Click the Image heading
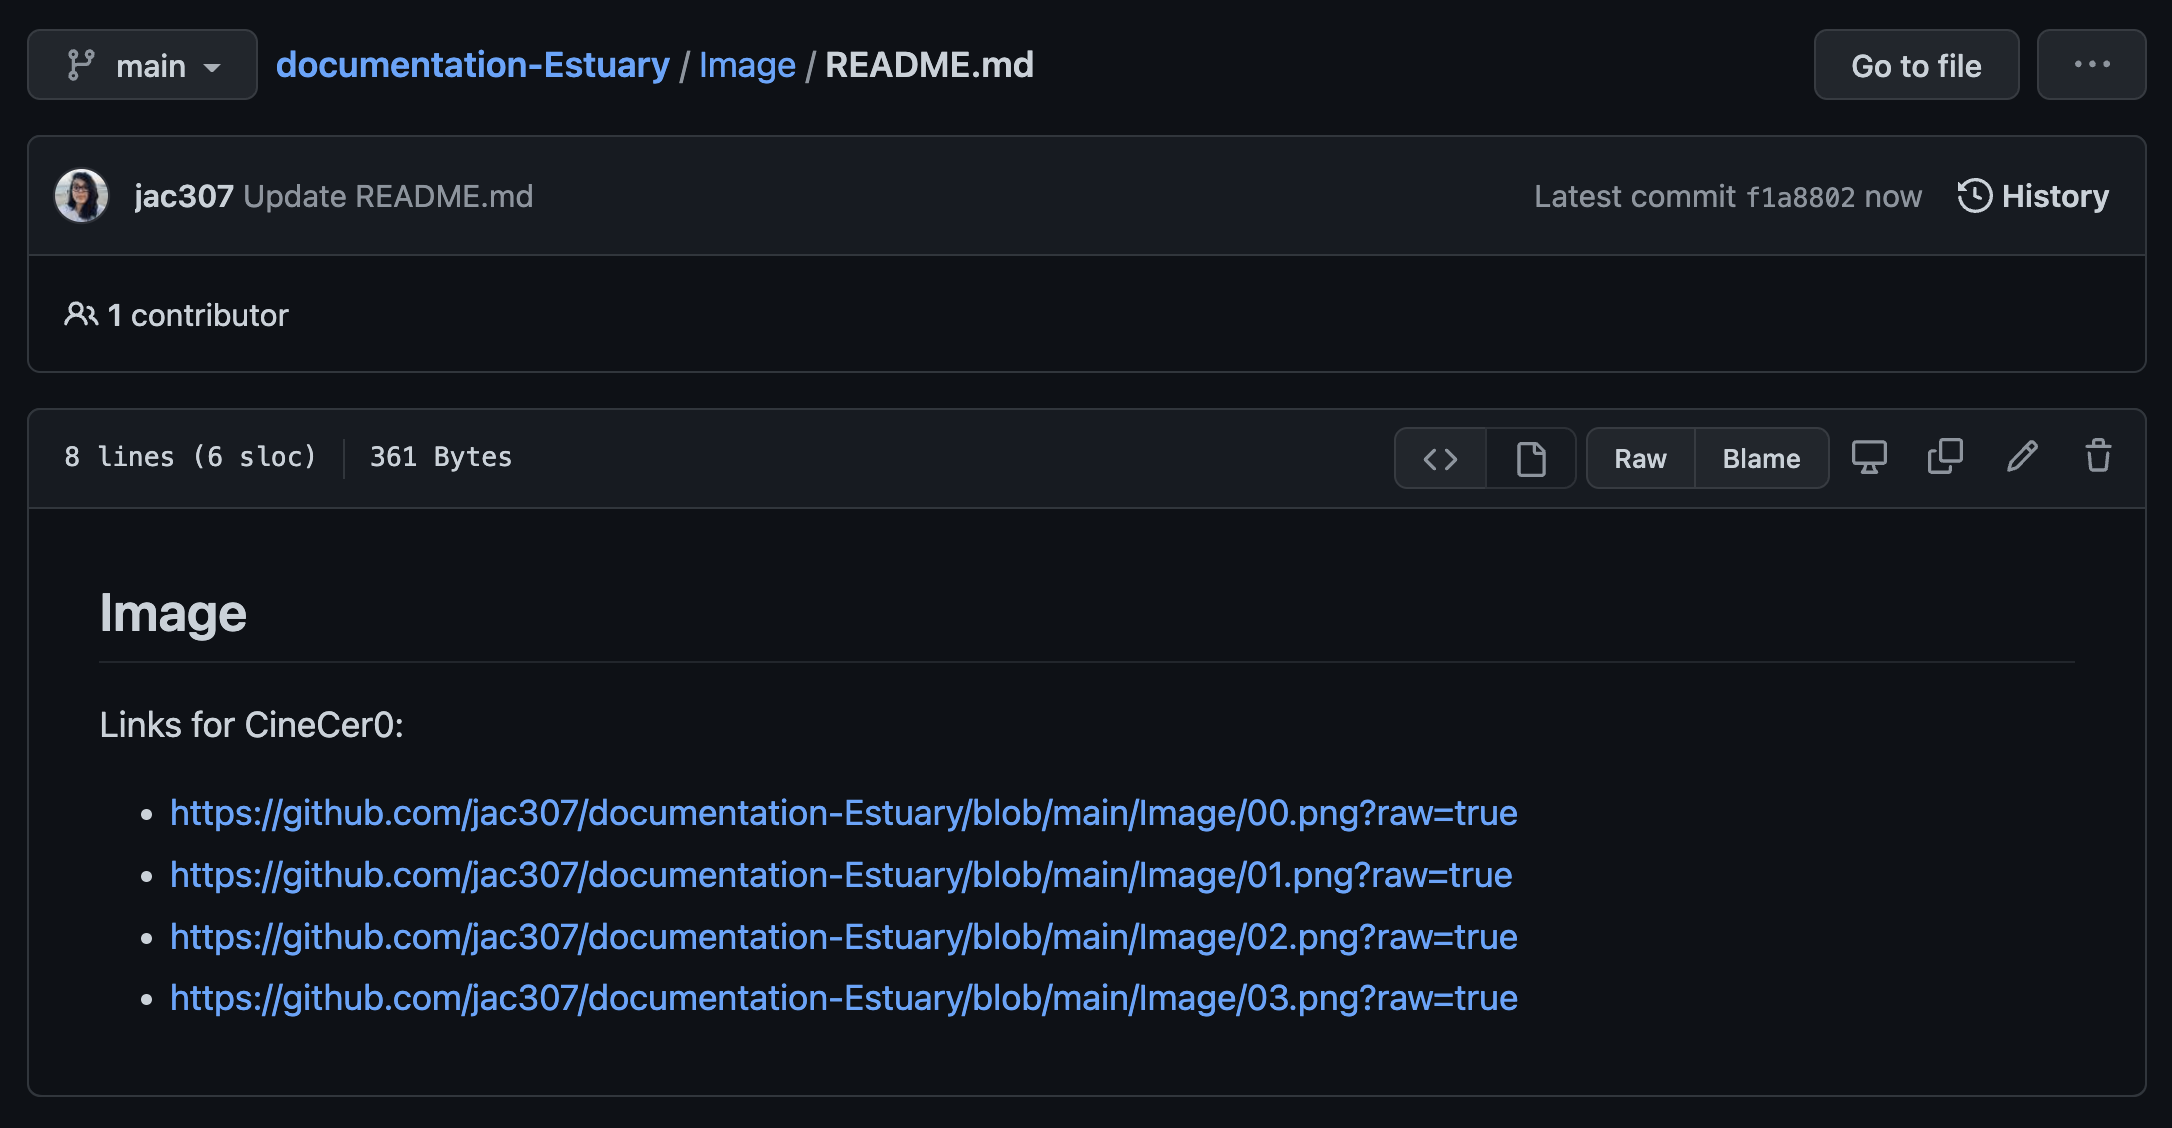 (x=173, y=613)
